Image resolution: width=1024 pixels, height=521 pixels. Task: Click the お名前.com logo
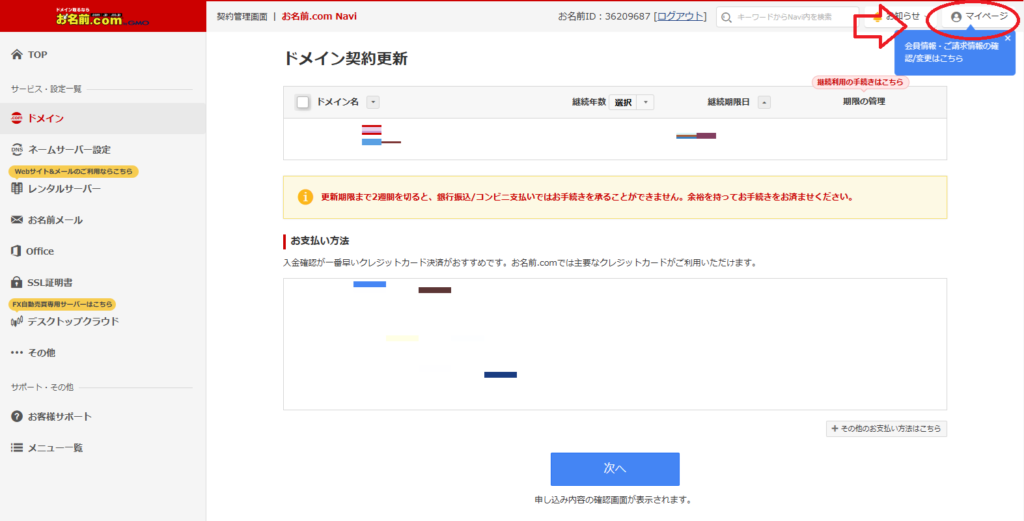pos(103,16)
